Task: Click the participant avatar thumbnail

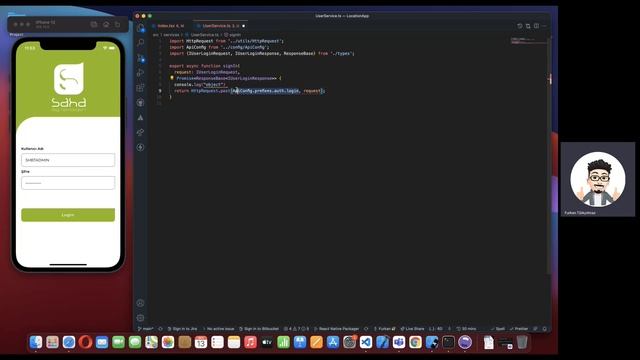Action: pos(598,179)
